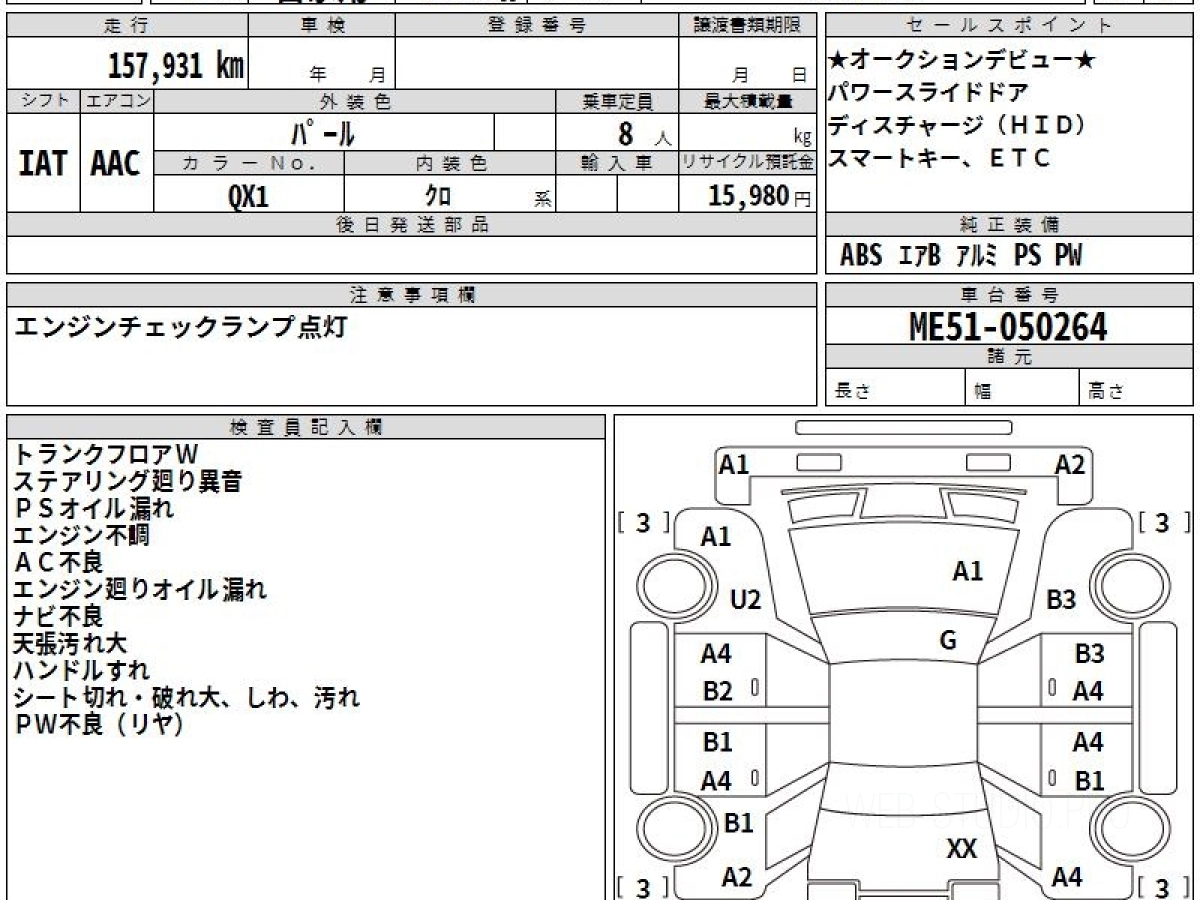
Task: Click the 内装色 header cell
Action: 450,163
